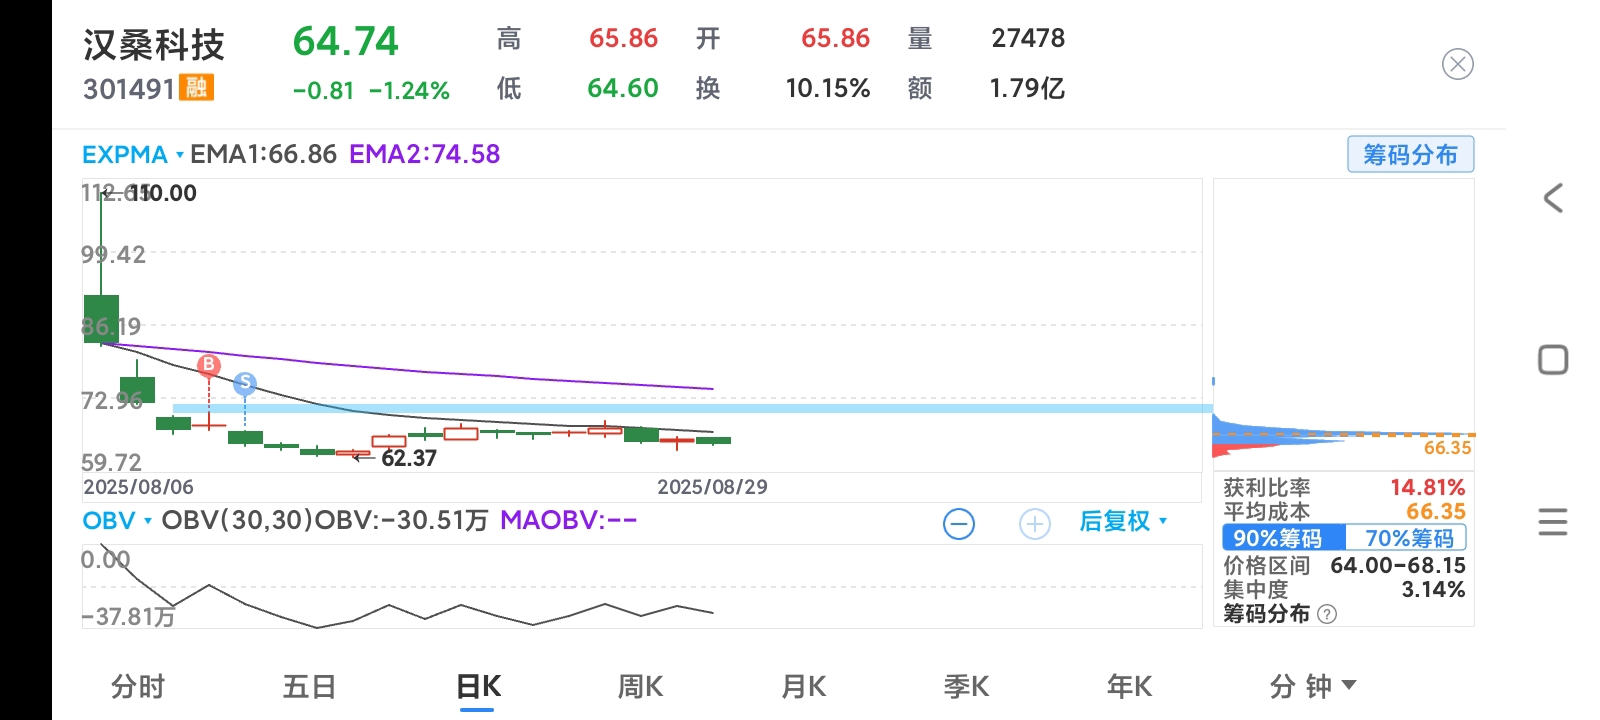Switch to the 年K tab
The width and height of the screenshot is (1600, 720).
(x=1129, y=686)
